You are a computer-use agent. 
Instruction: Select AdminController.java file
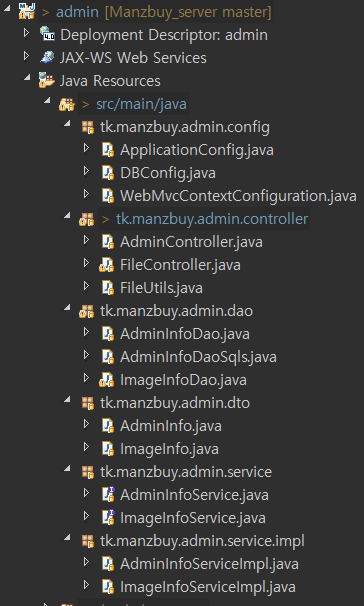(191, 242)
